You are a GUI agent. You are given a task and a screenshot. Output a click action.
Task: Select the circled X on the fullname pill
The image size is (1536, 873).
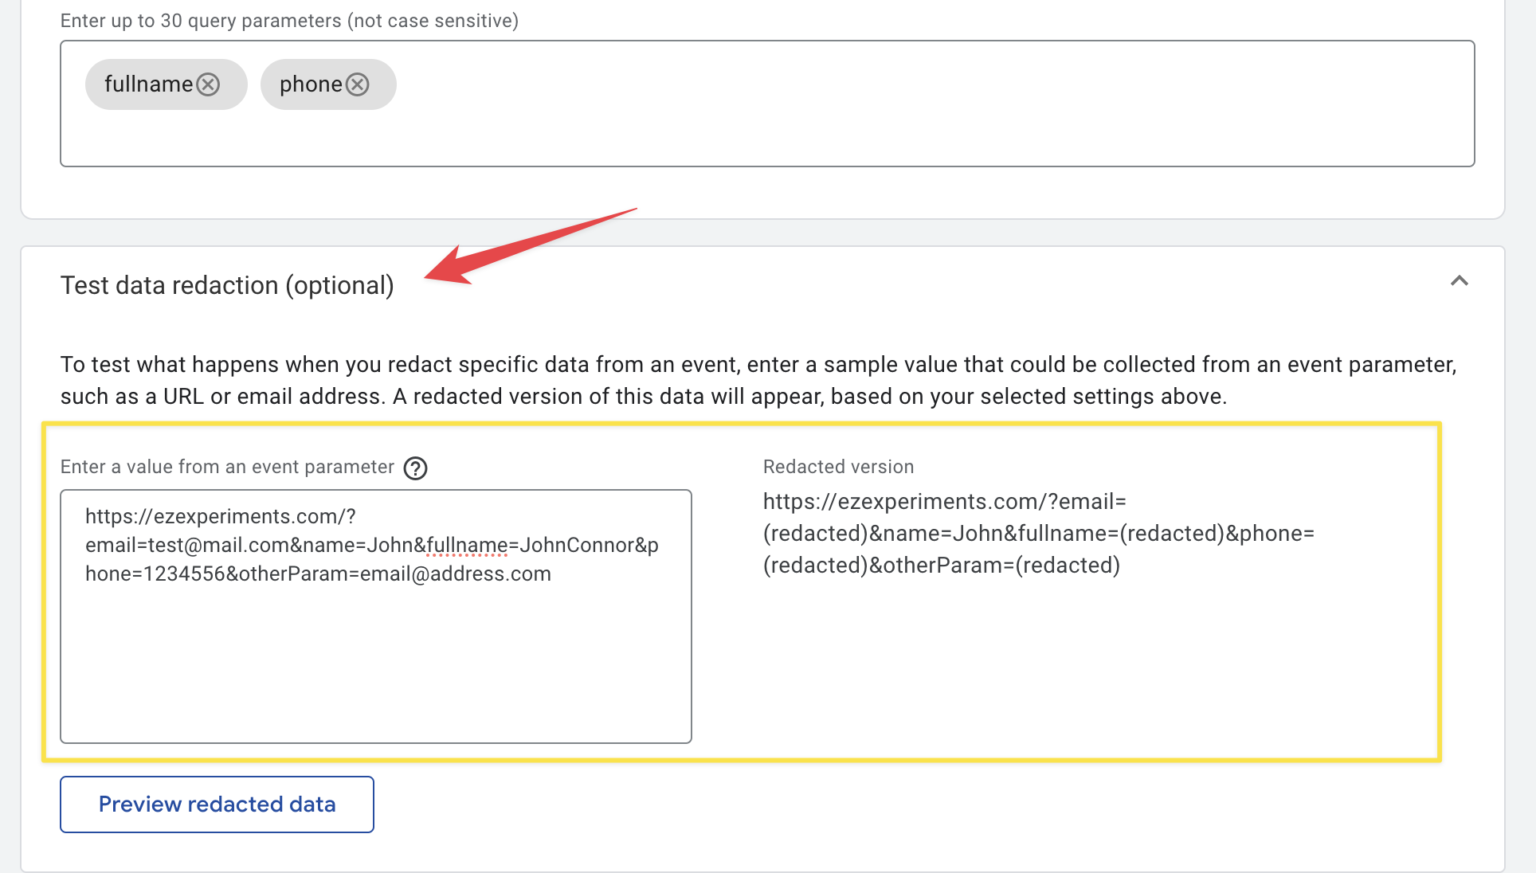(x=208, y=84)
